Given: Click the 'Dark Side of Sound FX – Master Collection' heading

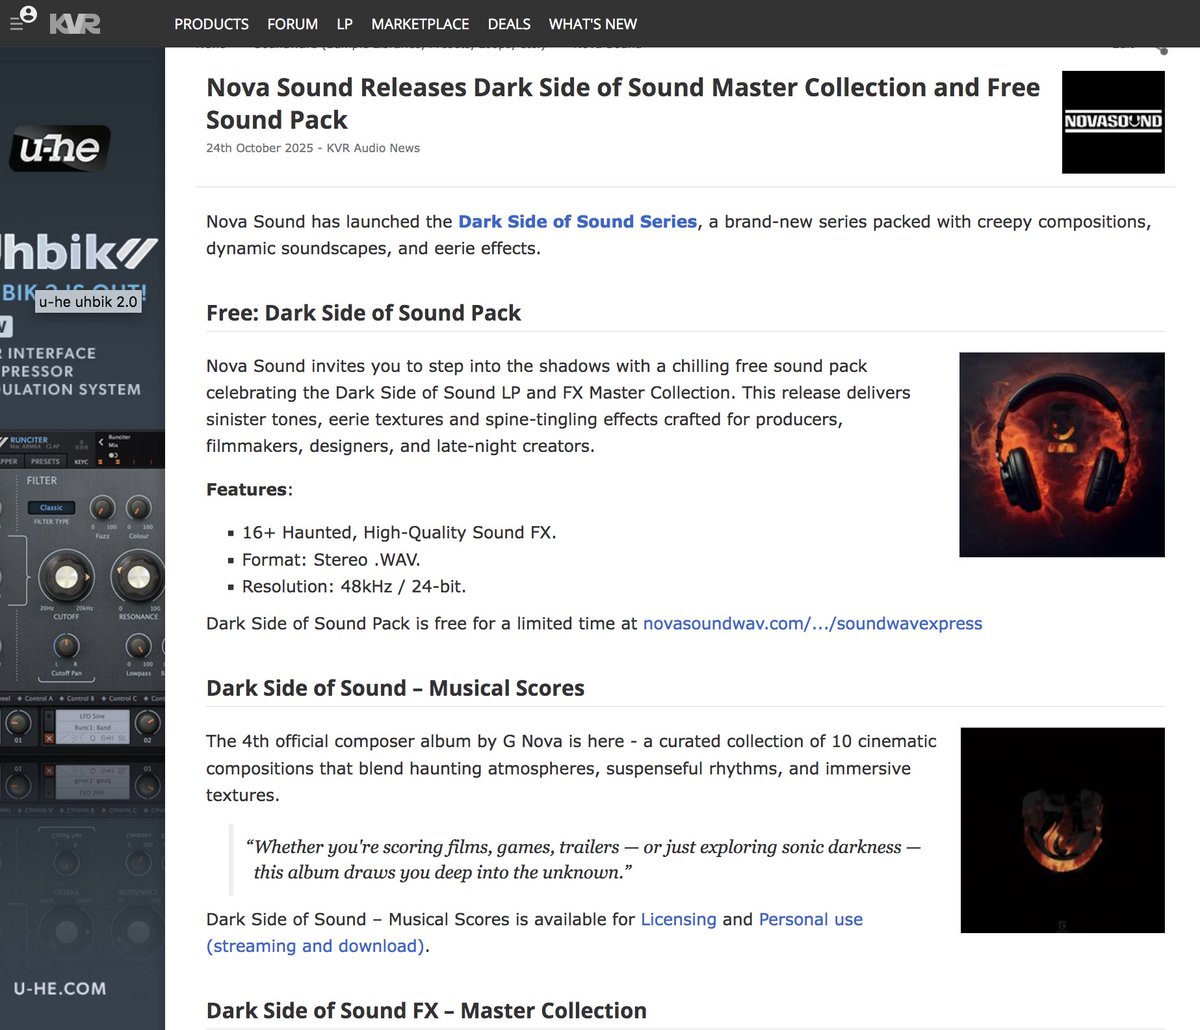Looking at the screenshot, I should tap(426, 1010).
